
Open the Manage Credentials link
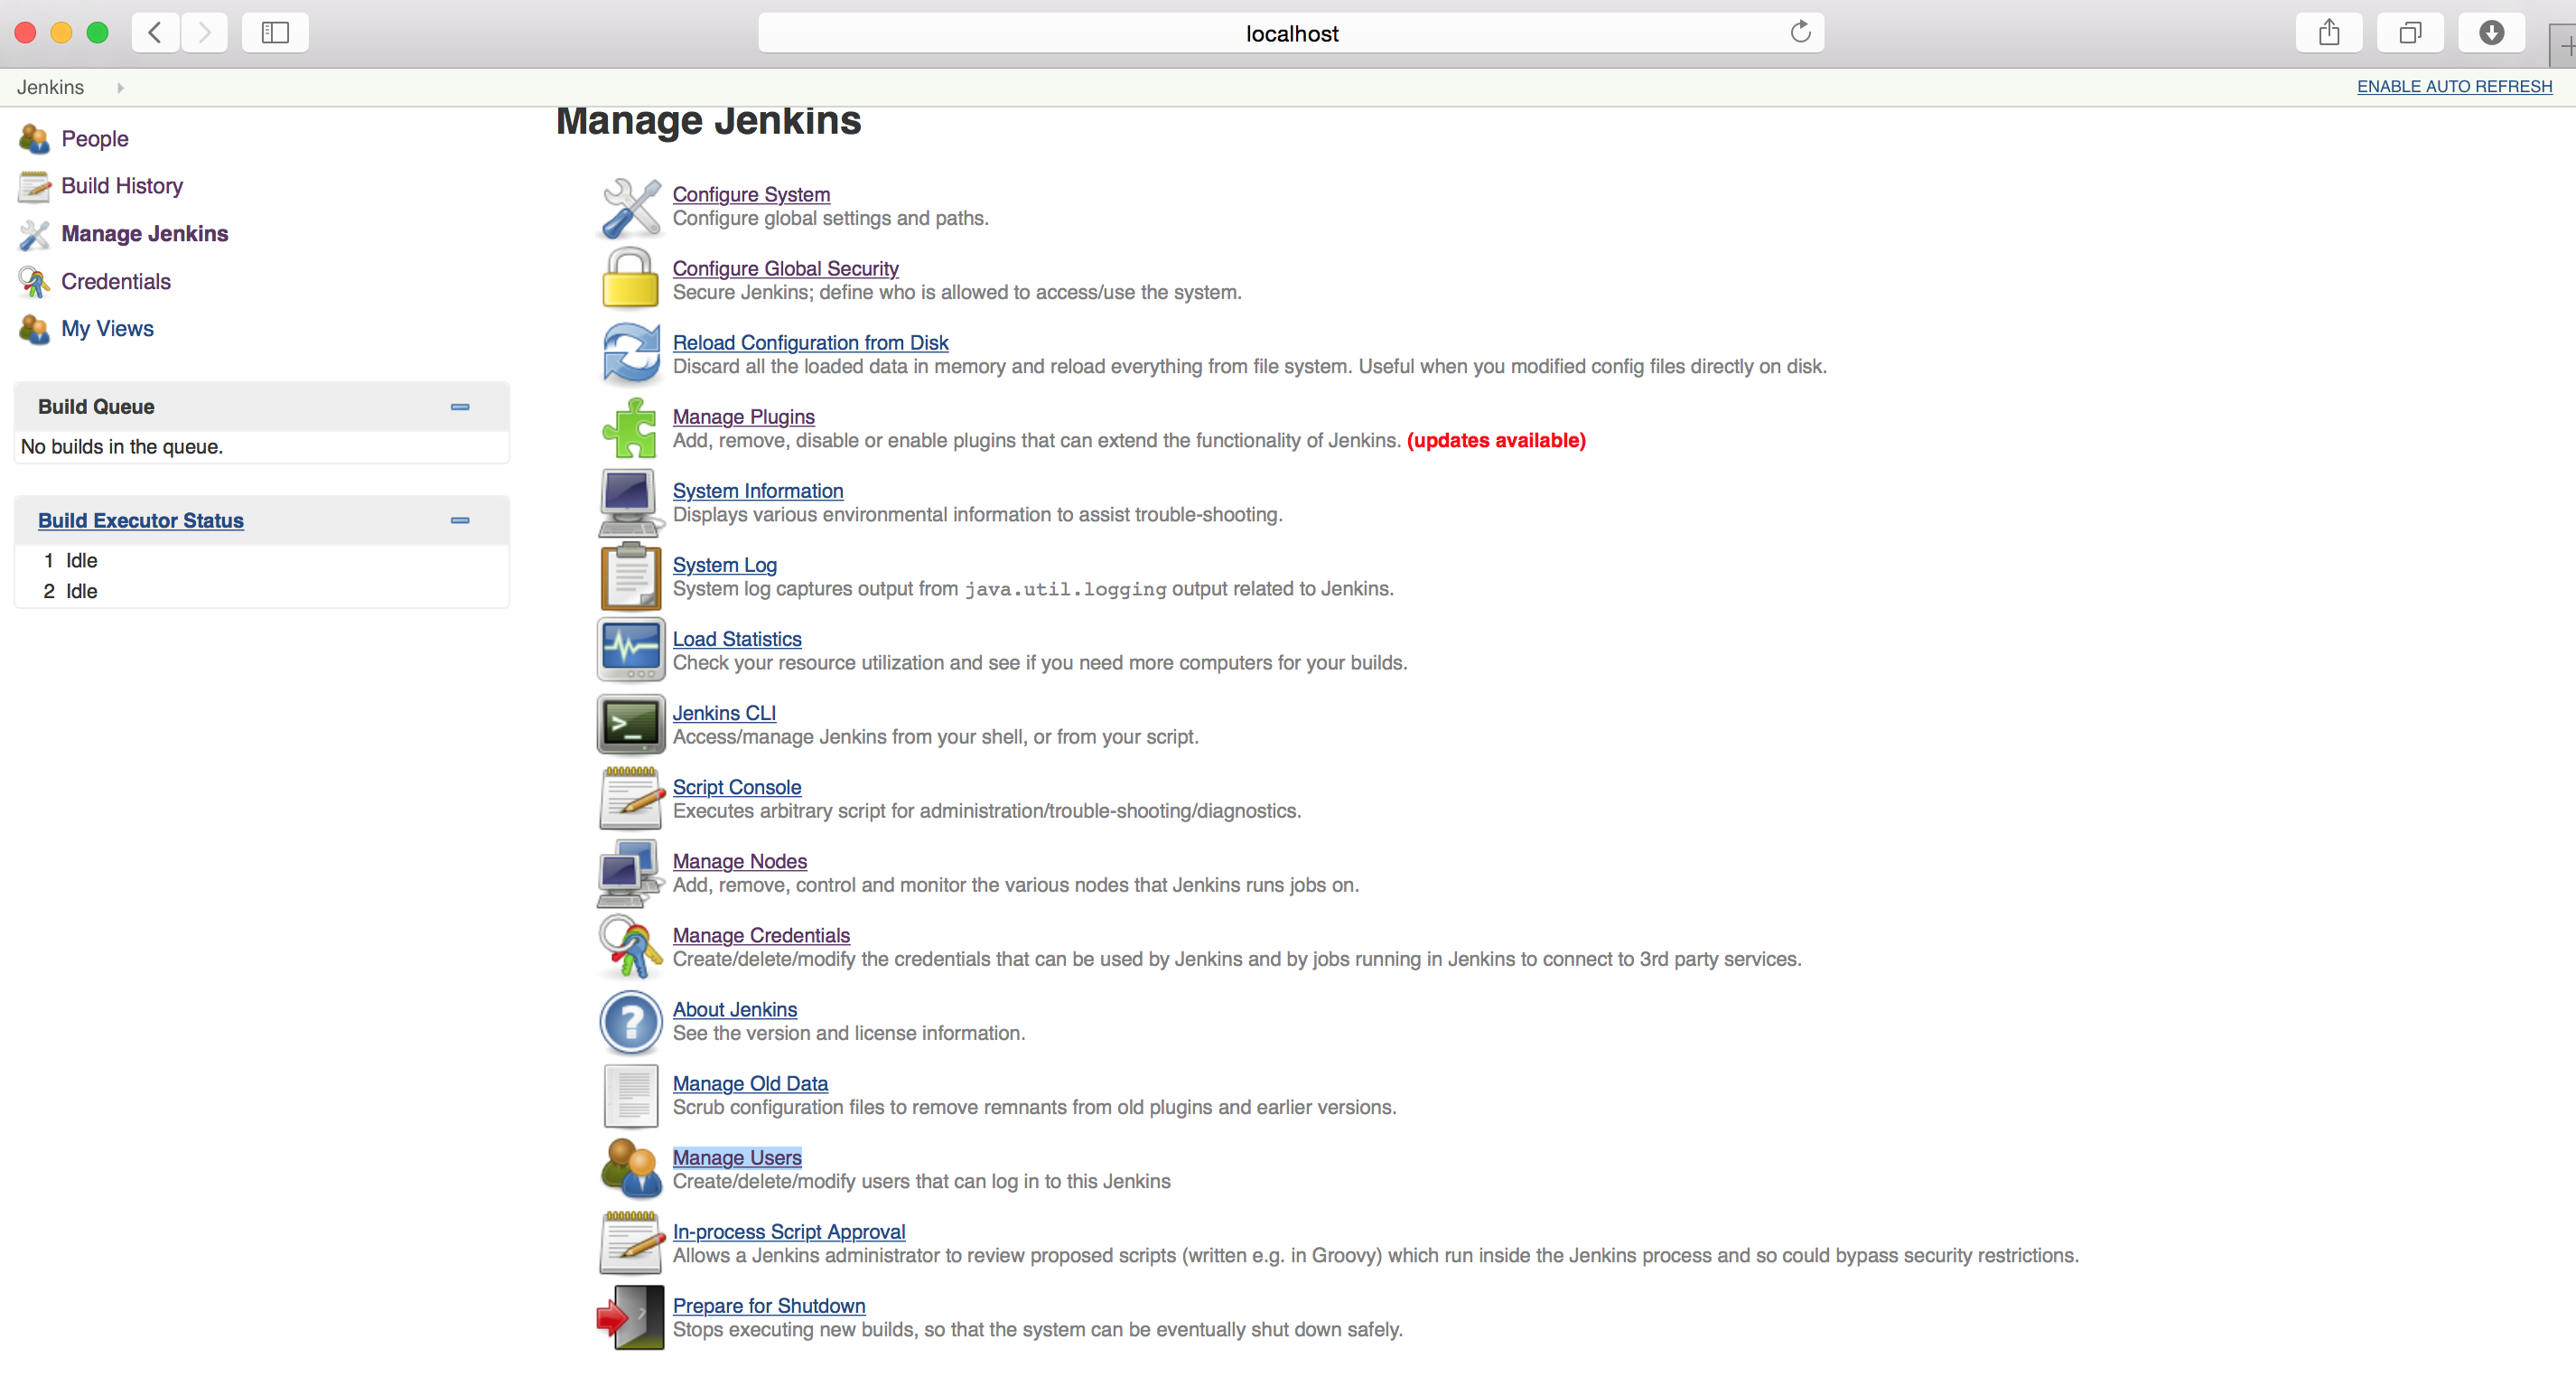click(761, 935)
